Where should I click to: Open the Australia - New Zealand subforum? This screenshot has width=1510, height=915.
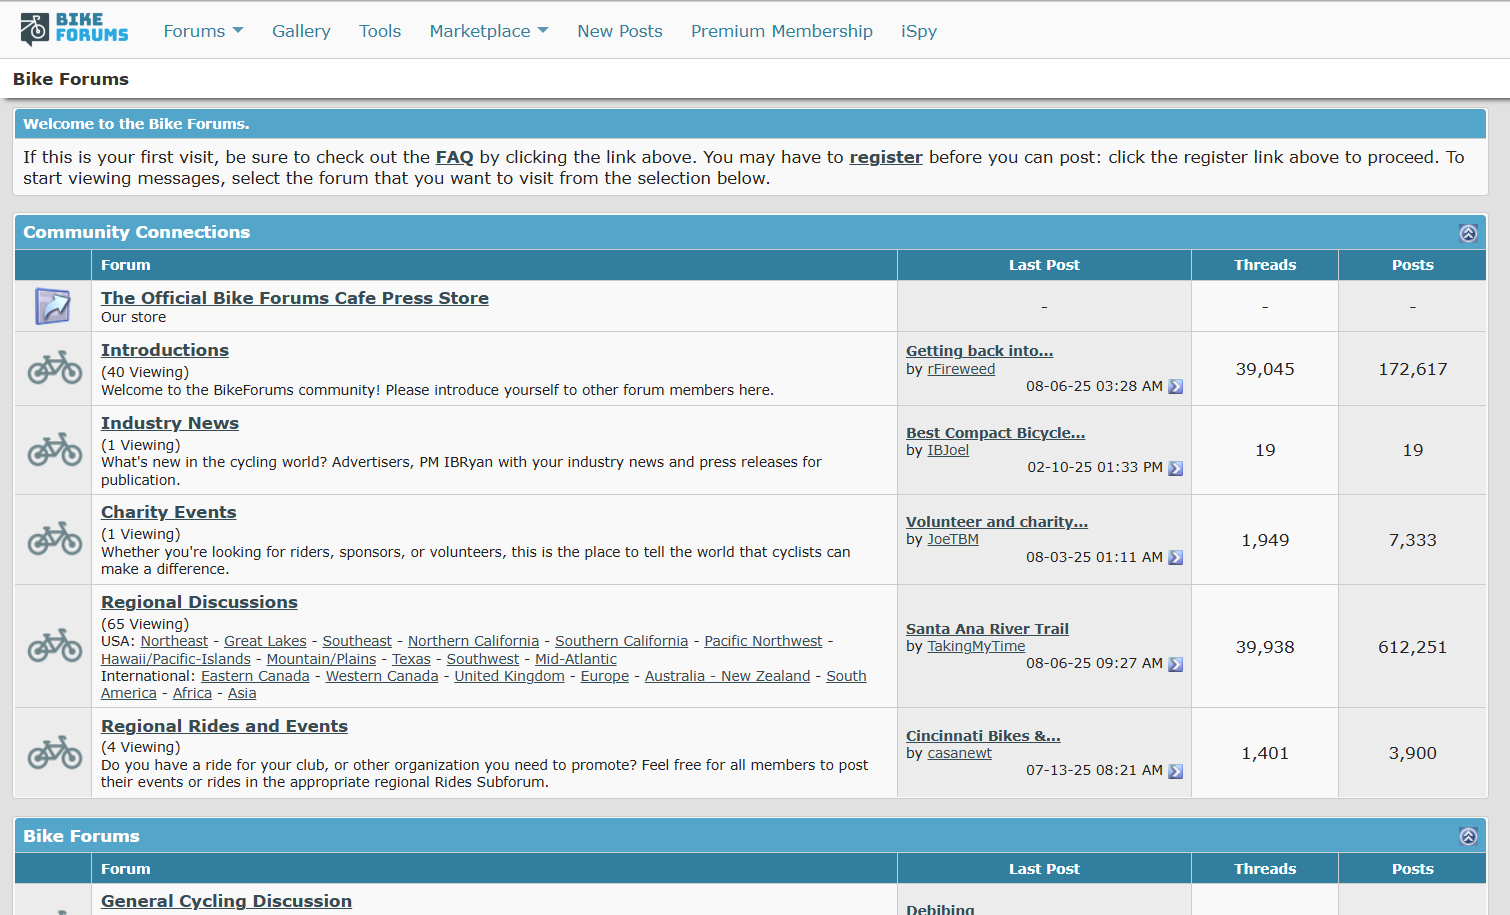727,676
